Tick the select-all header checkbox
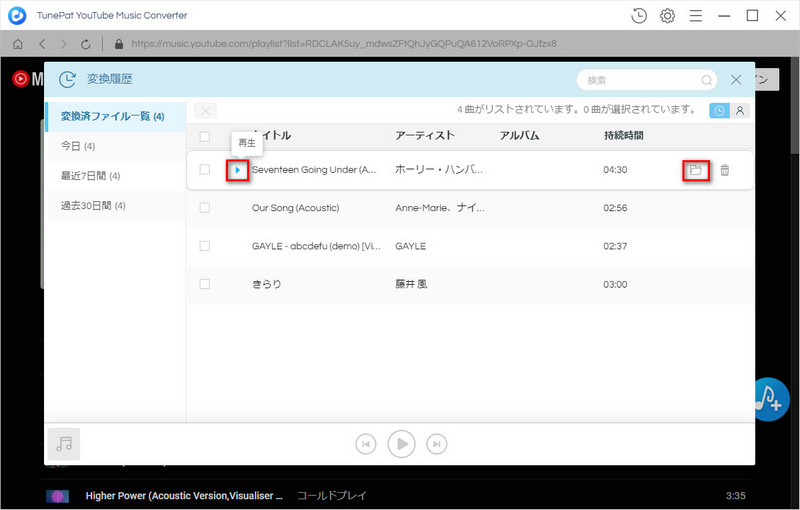This screenshot has height=510, width=800. (x=205, y=136)
